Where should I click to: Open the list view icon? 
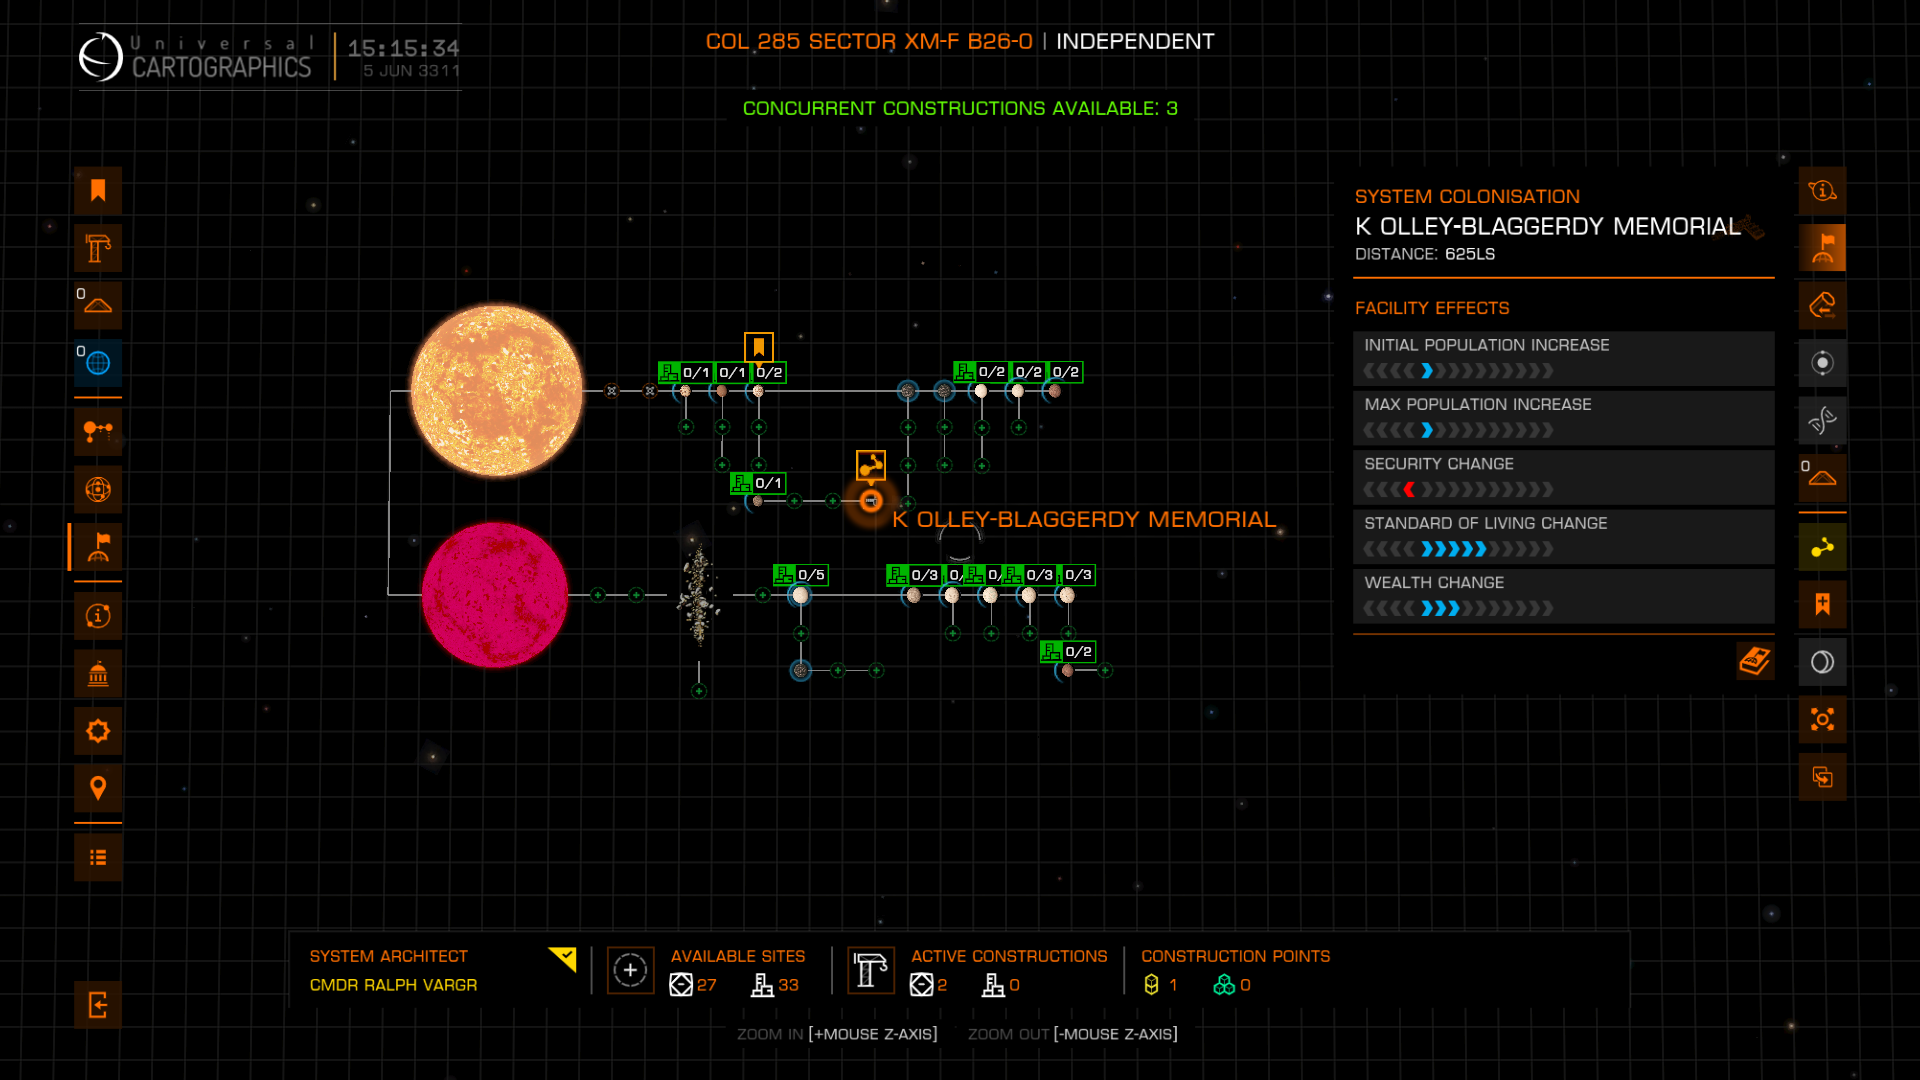pyautogui.click(x=98, y=857)
